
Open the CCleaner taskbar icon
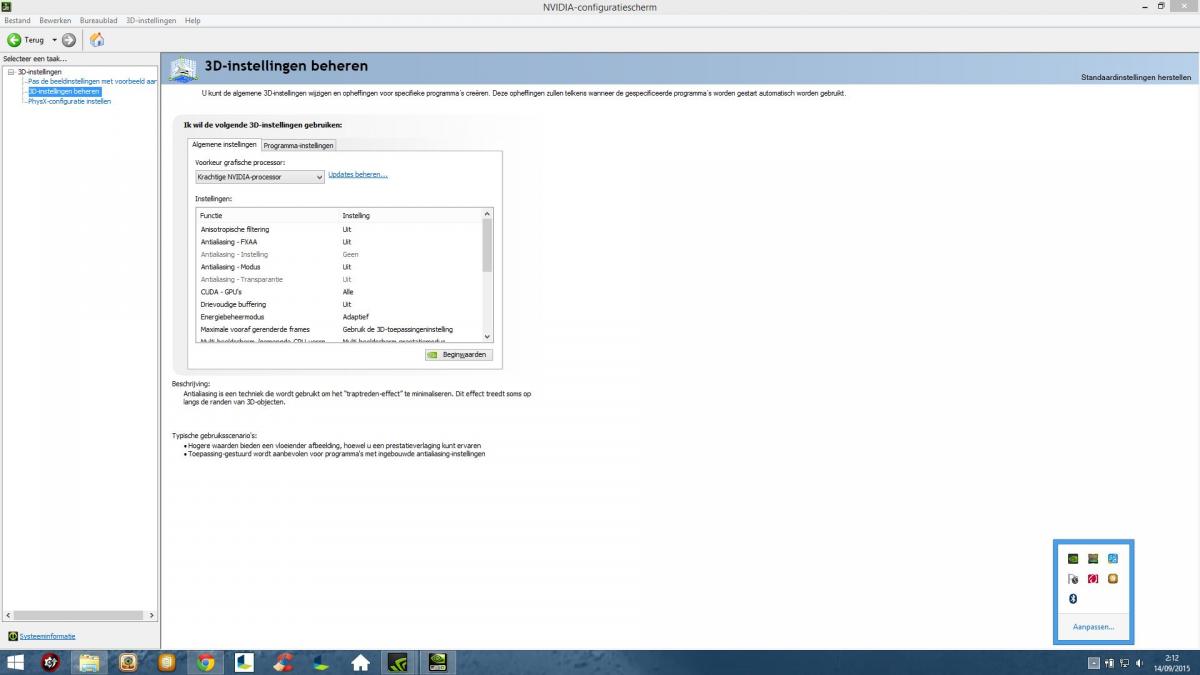pyautogui.click(x=283, y=663)
